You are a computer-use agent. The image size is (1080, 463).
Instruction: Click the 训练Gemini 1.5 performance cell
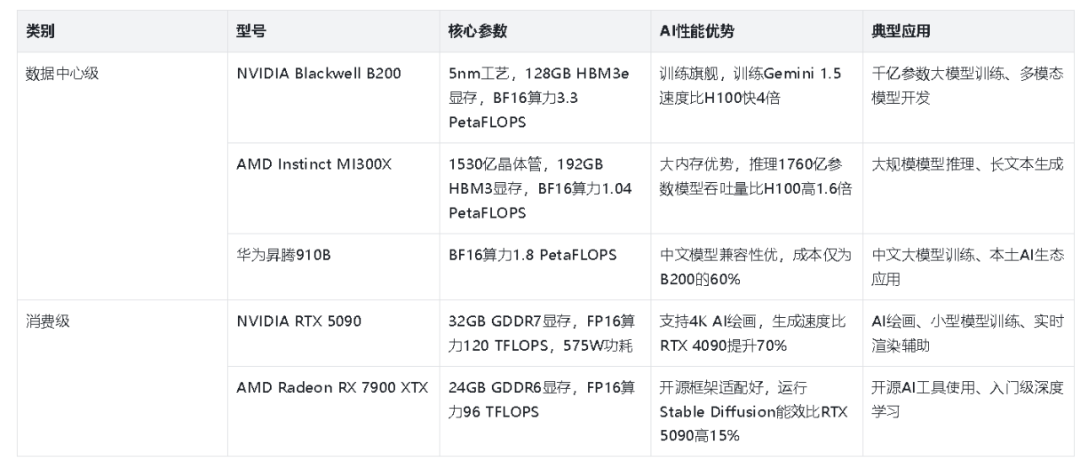(x=756, y=98)
